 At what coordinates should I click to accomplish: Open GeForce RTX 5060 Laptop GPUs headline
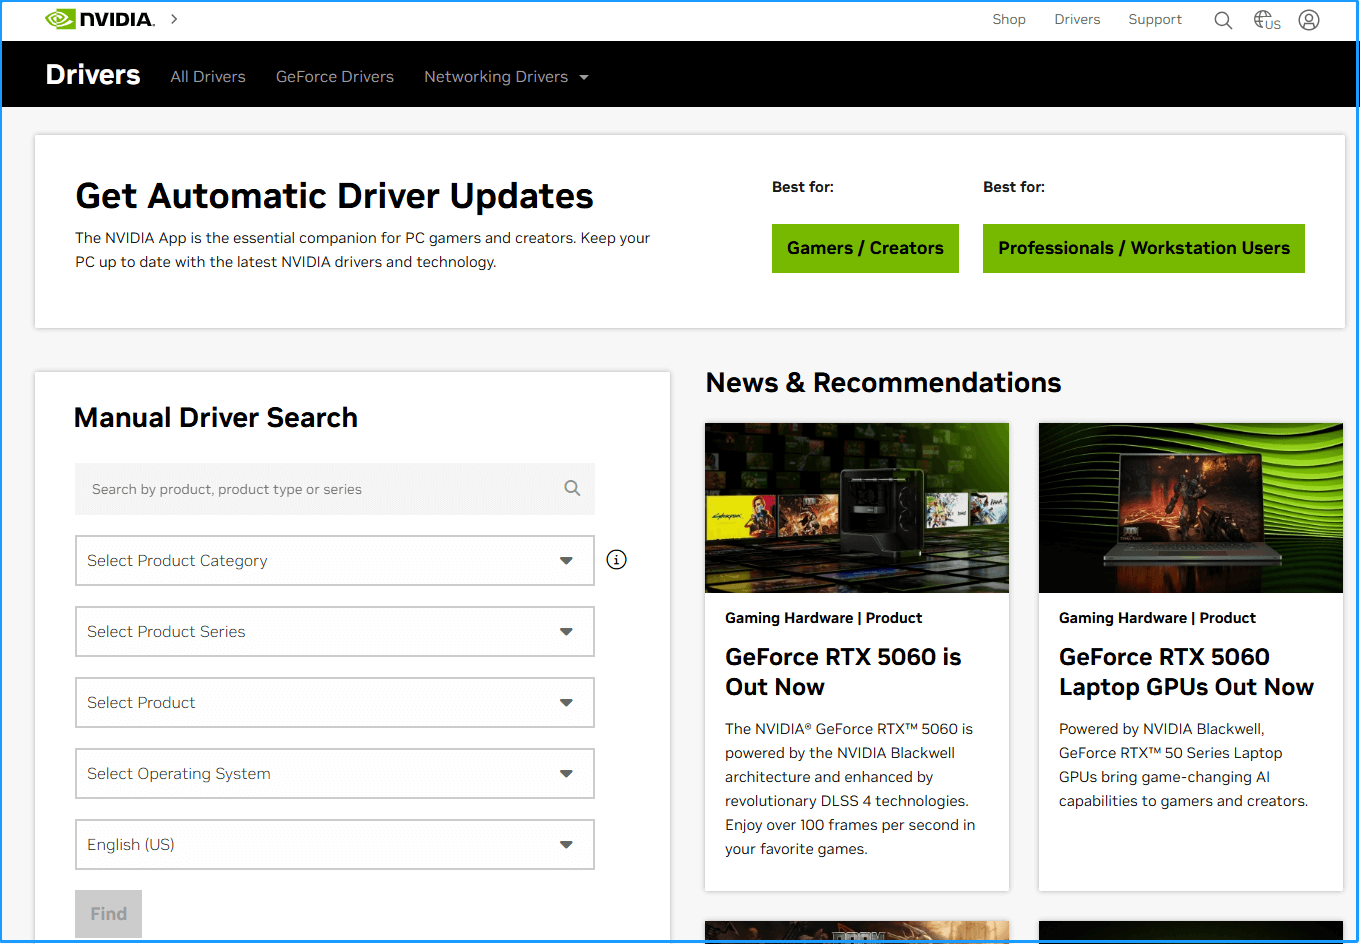pos(1186,672)
